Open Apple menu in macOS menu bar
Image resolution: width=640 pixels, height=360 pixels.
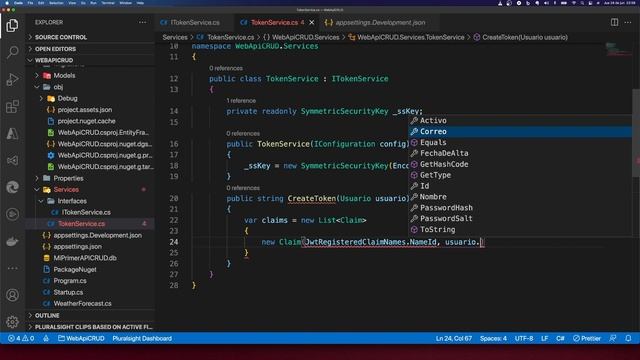pyautogui.click(x=7, y=3)
